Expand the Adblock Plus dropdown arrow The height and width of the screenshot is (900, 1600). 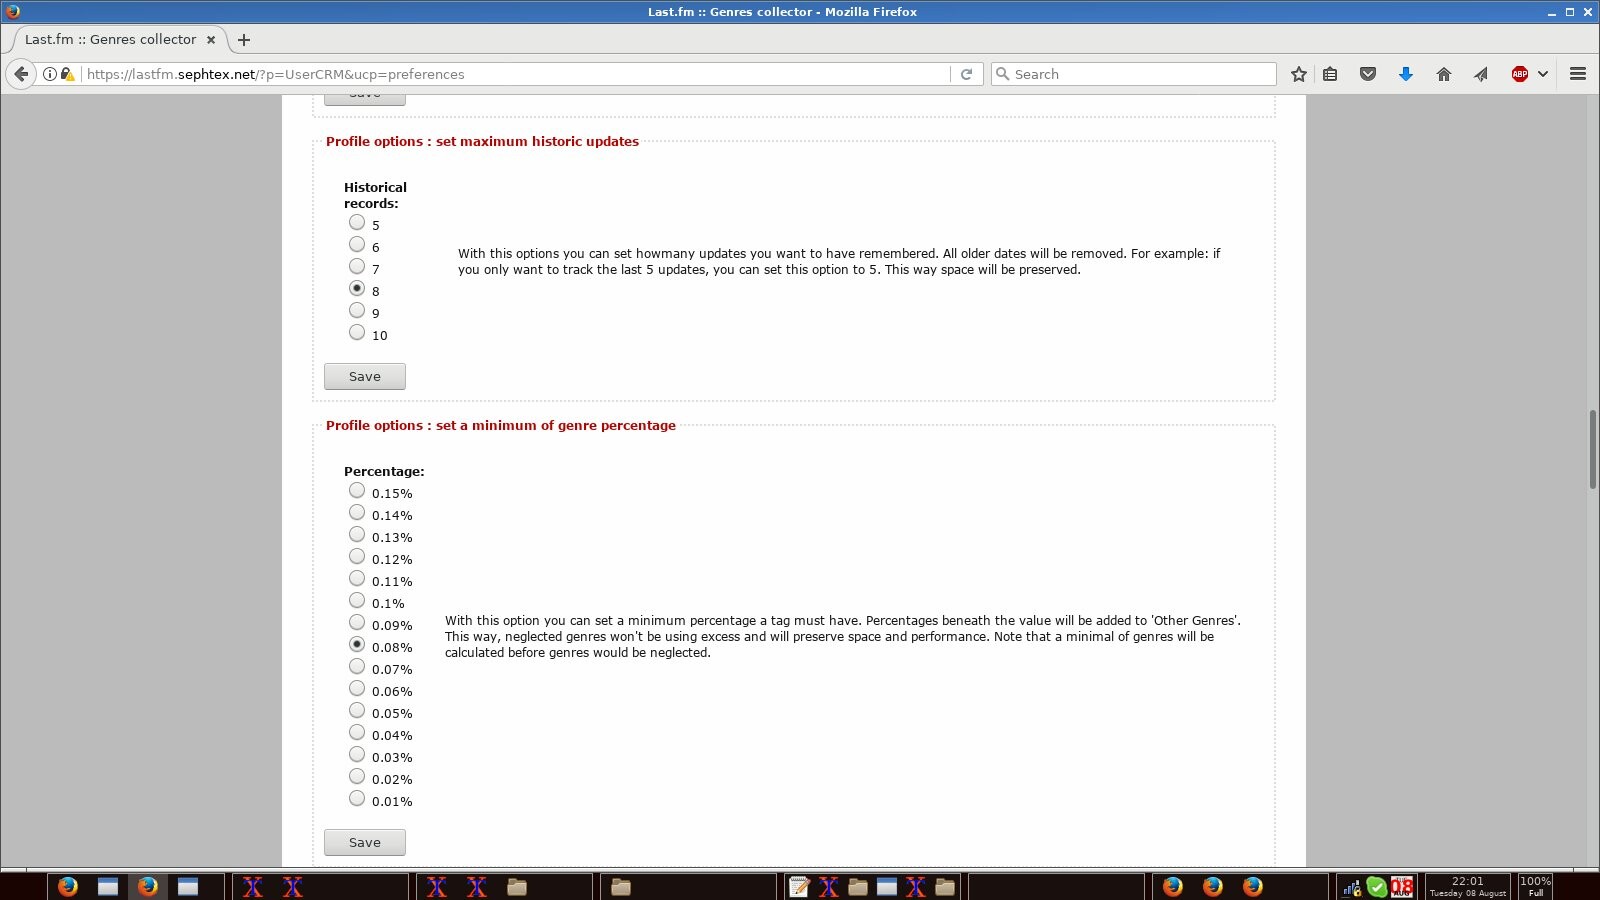tap(1543, 74)
